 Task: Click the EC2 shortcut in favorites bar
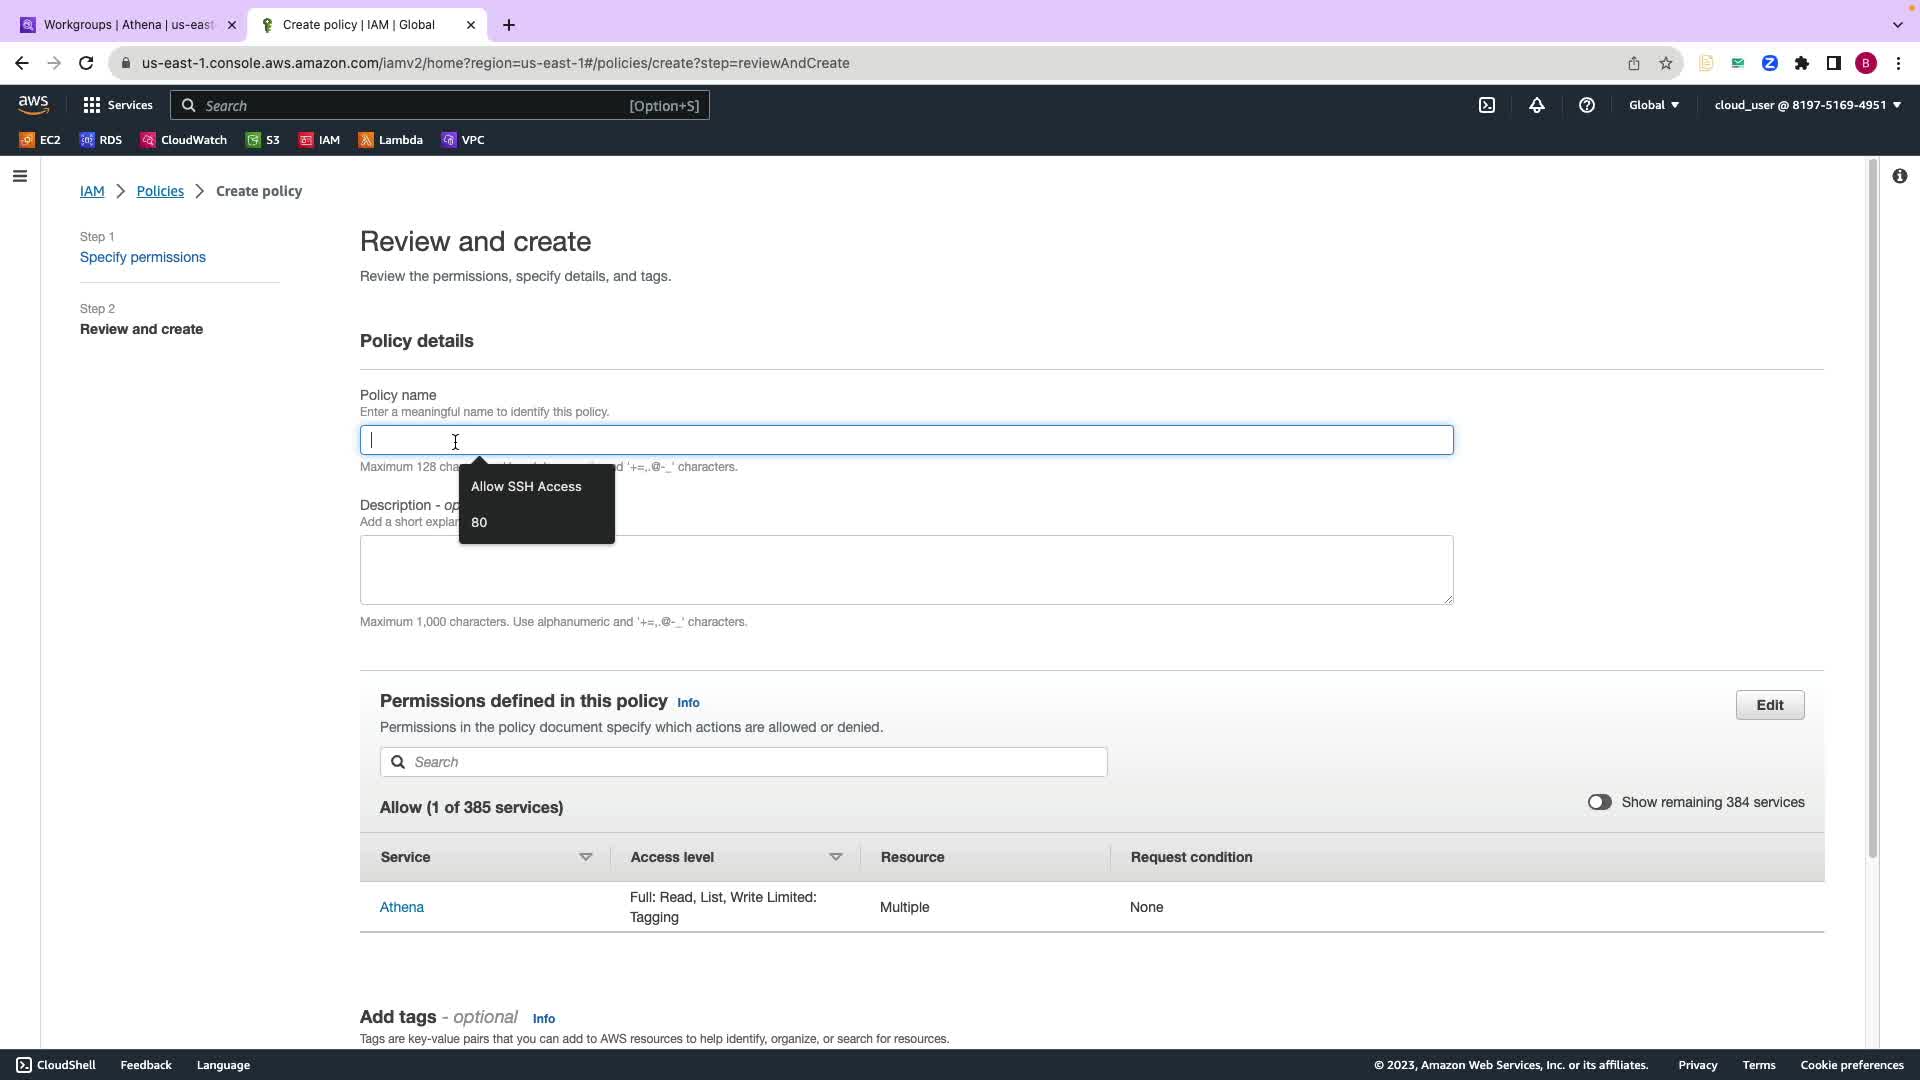pyautogui.click(x=40, y=140)
